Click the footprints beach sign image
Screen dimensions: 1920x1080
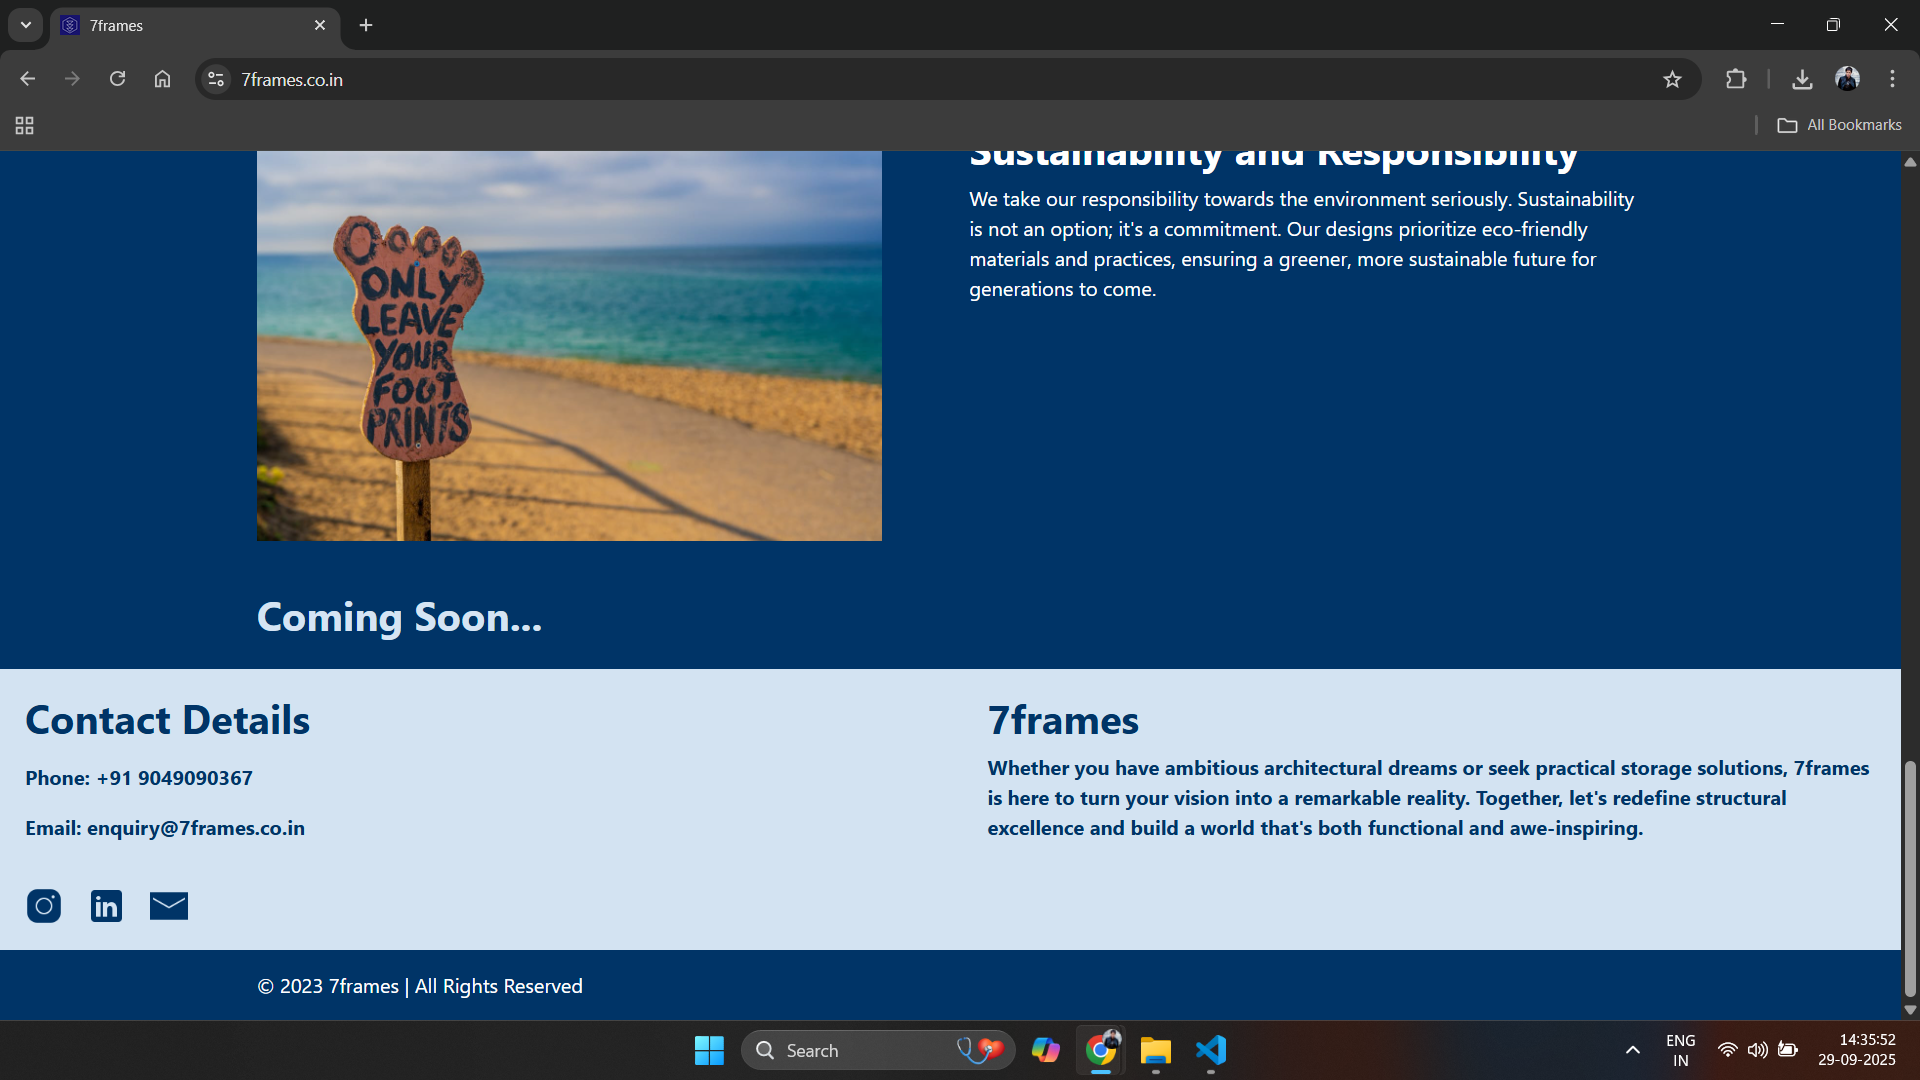(x=569, y=346)
